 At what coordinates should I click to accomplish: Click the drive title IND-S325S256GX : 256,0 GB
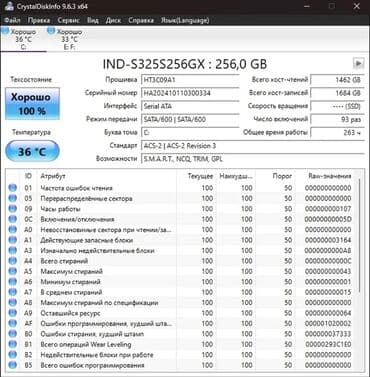tap(185, 64)
